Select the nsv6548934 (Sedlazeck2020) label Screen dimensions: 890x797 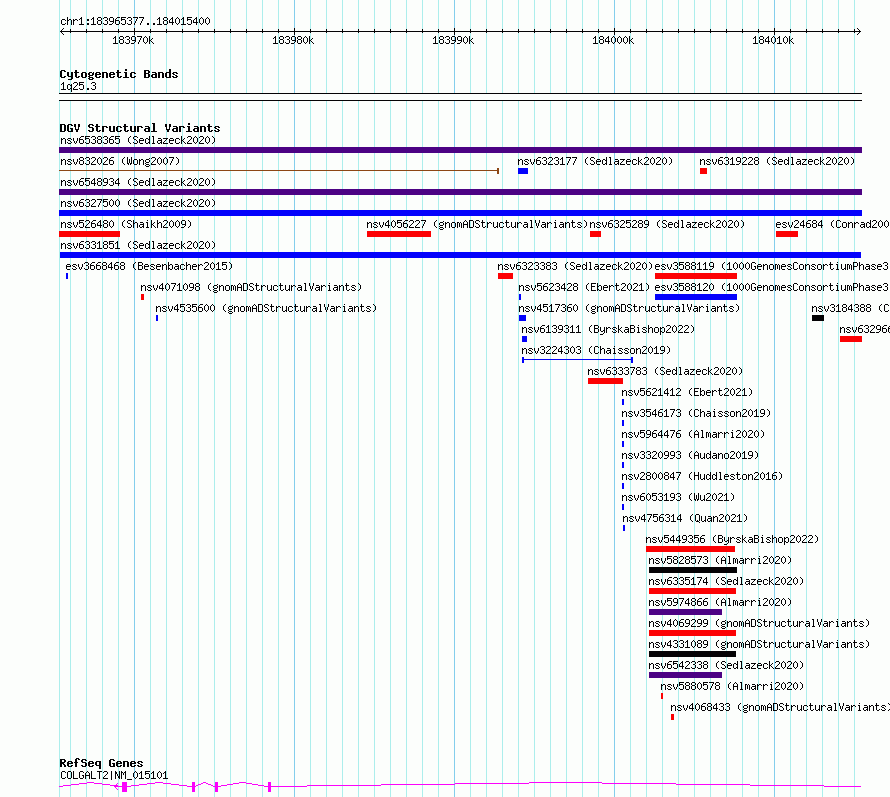[x=138, y=182]
